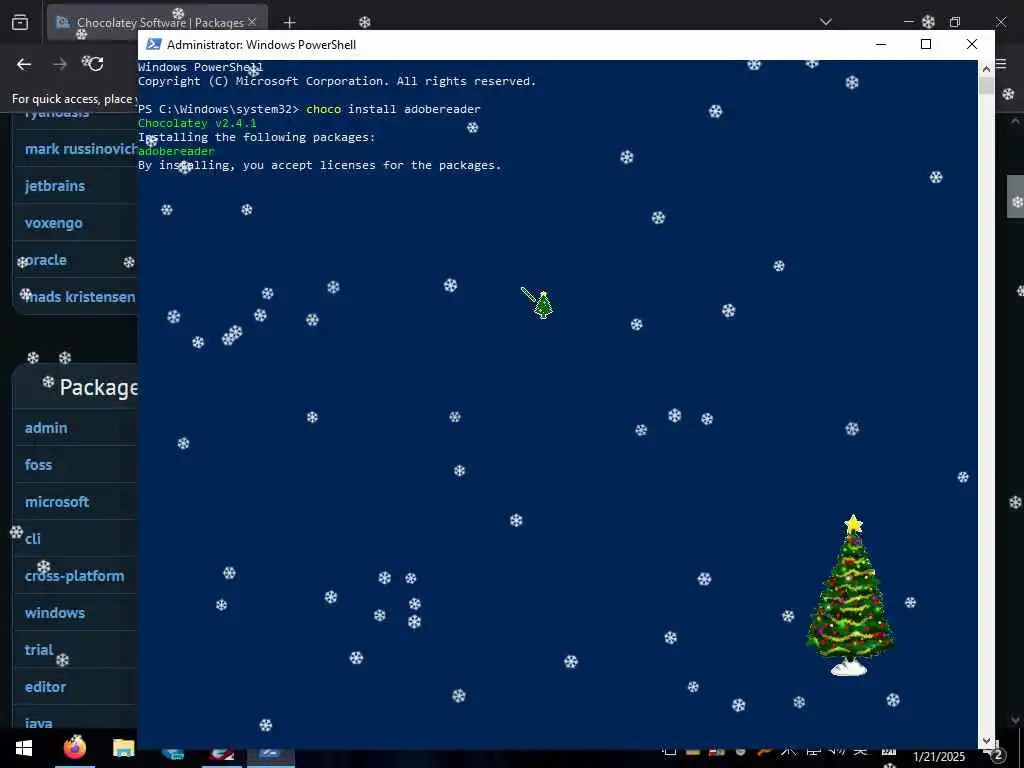Click the PowerShell scrollbar down arrow
This screenshot has height=768, width=1024.
[986, 741]
